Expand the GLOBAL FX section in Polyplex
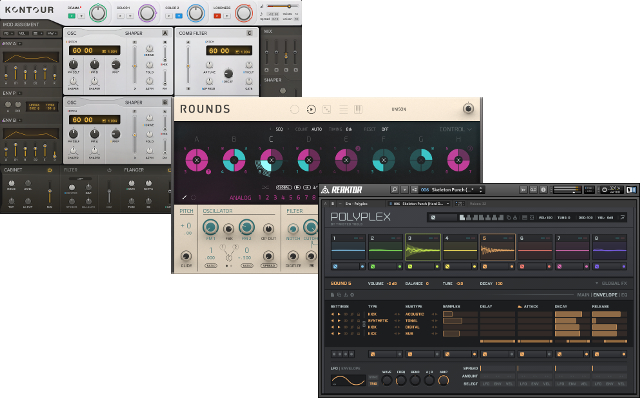Image resolution: width=640 pixels, height=398 pixels. click(x=611, y=283)
